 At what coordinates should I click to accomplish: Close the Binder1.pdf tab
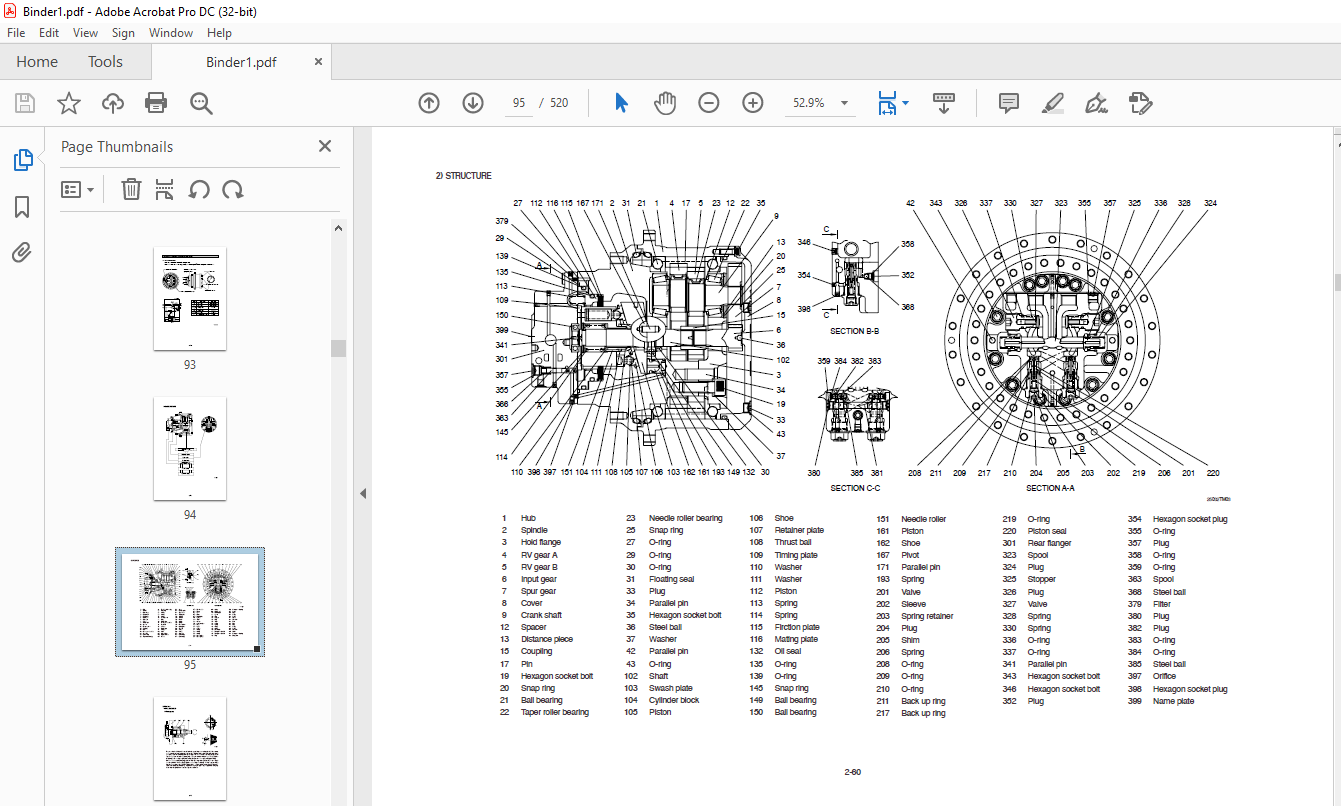tap(319, 62)
